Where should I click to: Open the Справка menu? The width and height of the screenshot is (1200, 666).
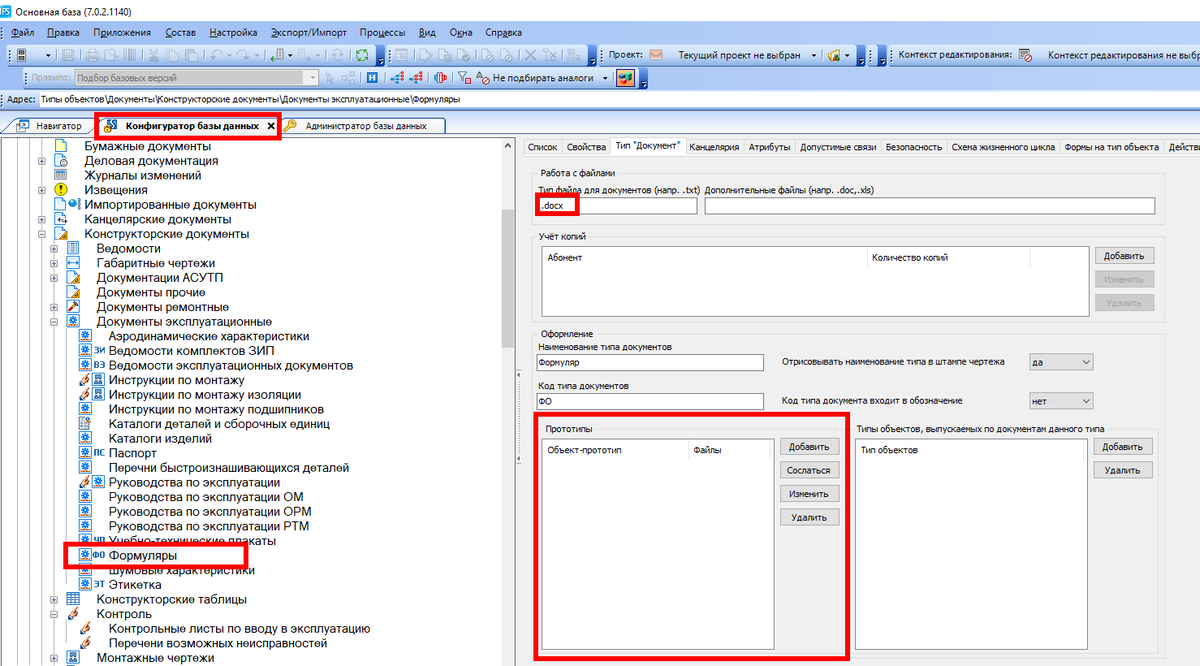point(503,32)
